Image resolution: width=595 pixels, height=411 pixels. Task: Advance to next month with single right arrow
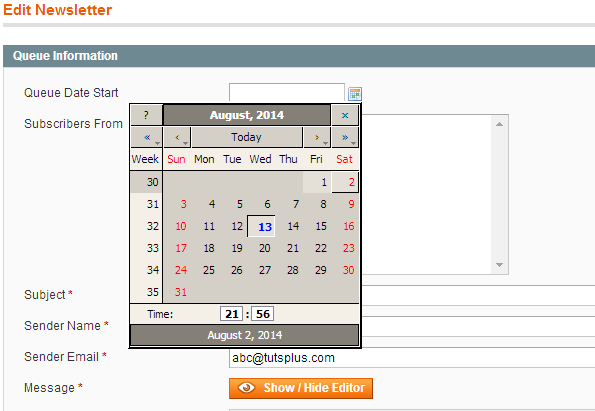[x=317, y=137]
